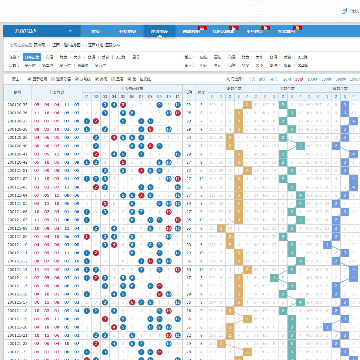Click the teal highlighted cell in the first data row
The image size is (360, 360).
pos(283,105)
